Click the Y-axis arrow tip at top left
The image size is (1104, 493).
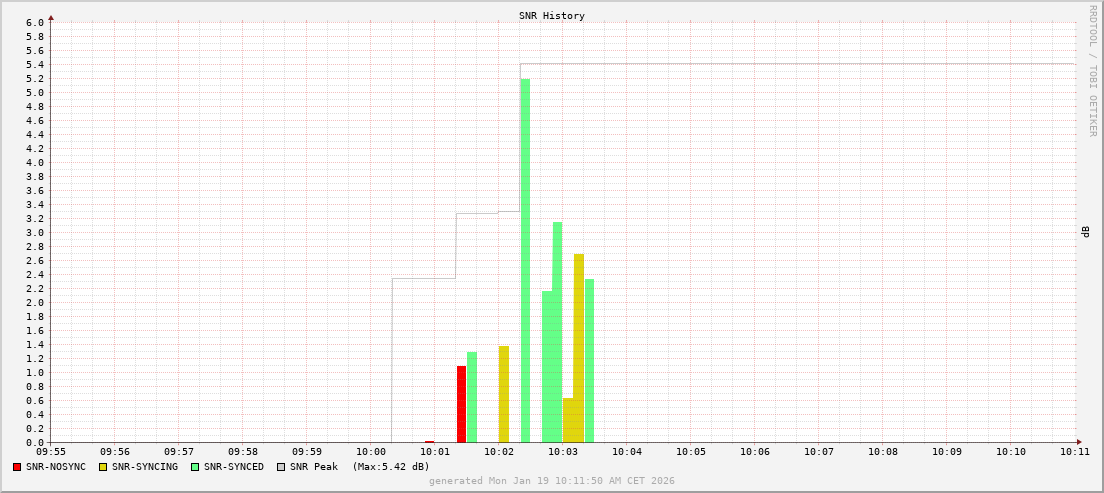[51, 17]
